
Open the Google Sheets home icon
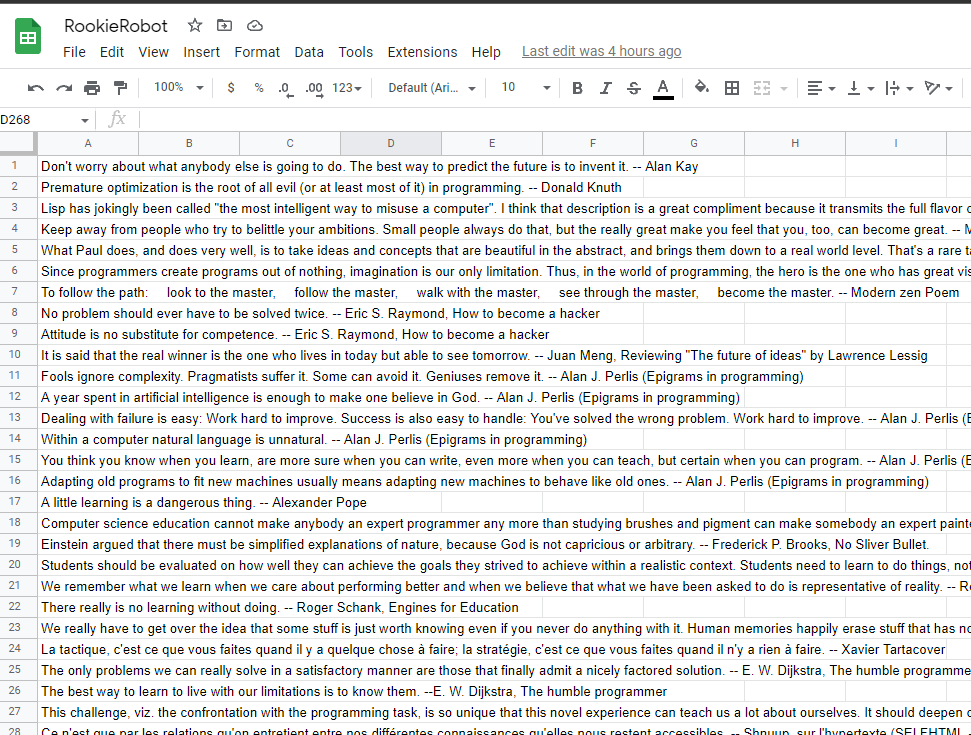(28, 37)
